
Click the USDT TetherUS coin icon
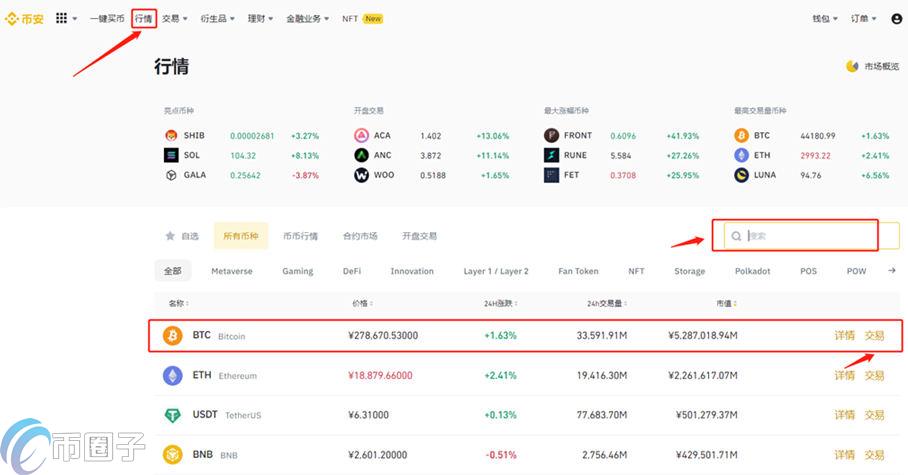coord(173,415)
